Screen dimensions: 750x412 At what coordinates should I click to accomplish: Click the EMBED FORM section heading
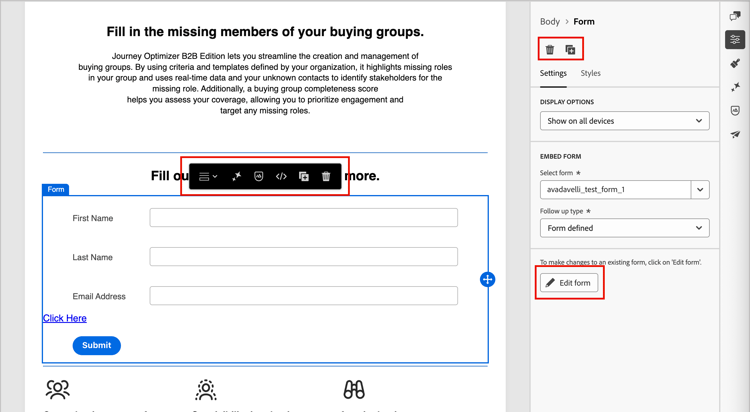(561, 156)
